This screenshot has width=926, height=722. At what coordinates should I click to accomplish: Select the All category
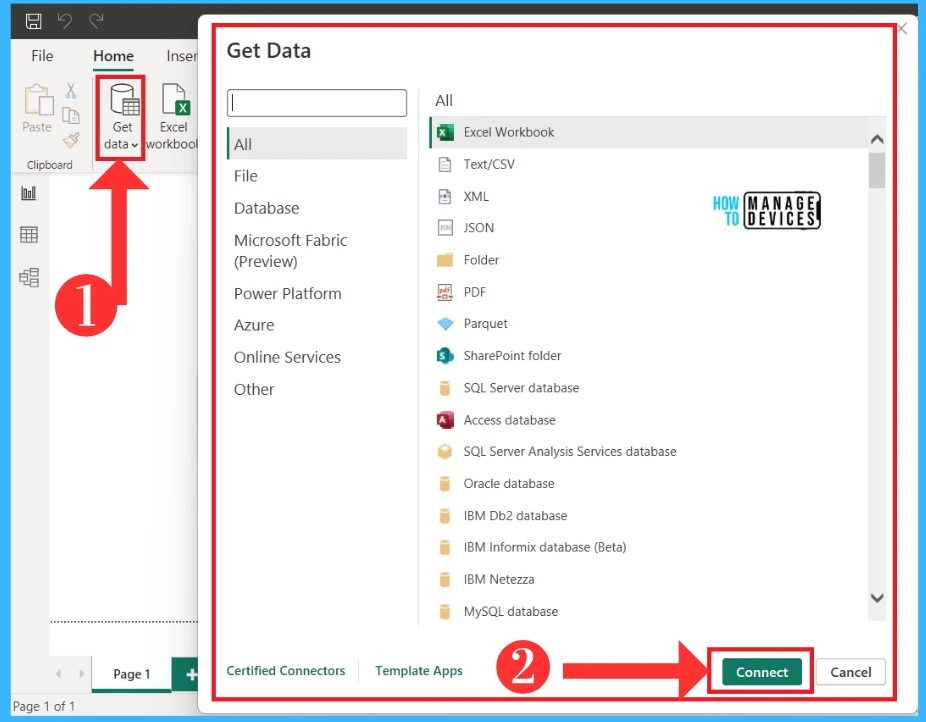coord(317,144)
